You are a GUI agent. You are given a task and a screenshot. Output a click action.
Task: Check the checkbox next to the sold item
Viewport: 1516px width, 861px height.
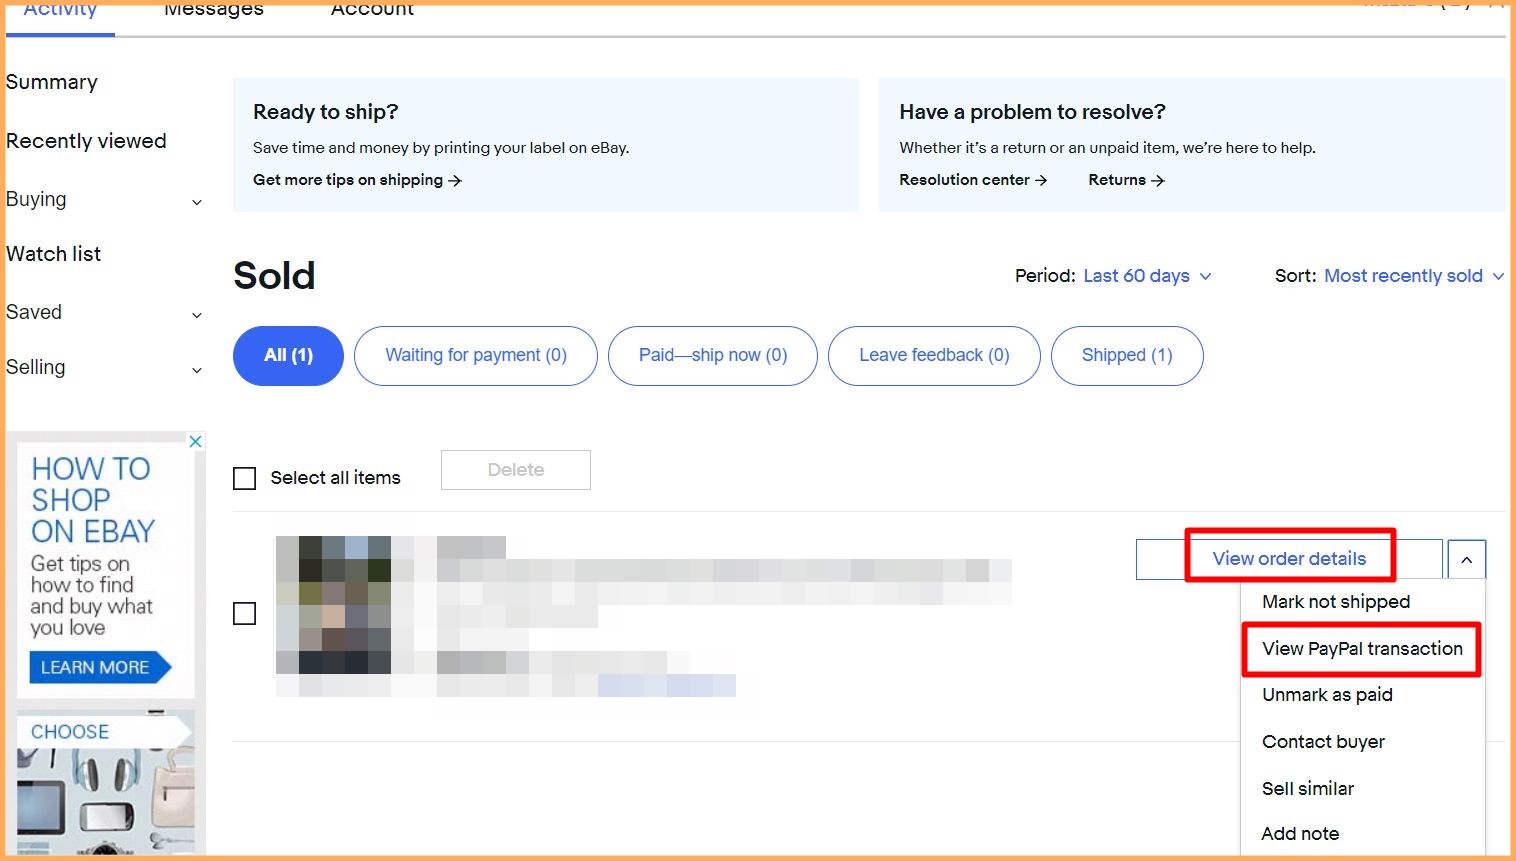tap(244, 613)
